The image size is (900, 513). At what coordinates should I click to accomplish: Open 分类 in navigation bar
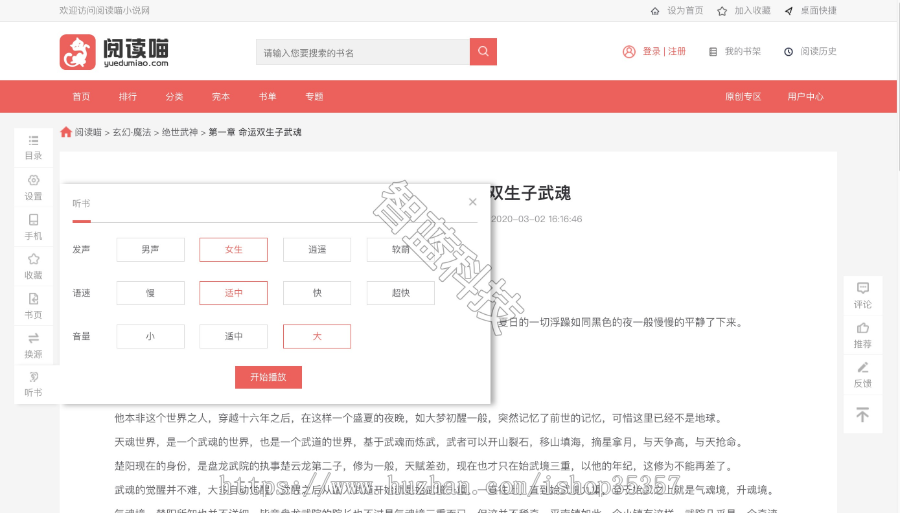[x=174, y=96]
